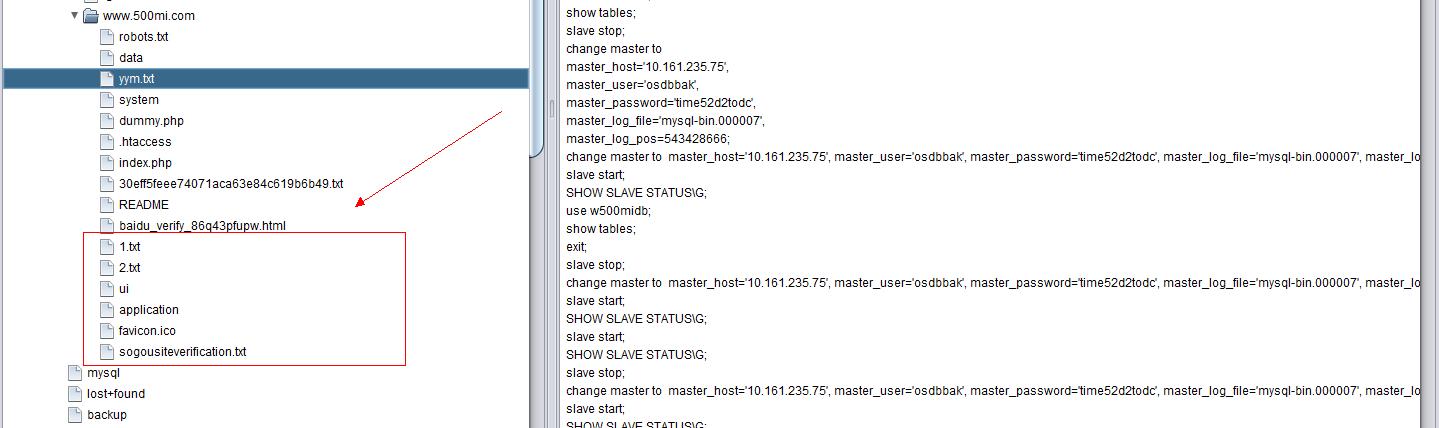The image size is (1439, 428).
Task: Click the application file icon
Action: click(x=107, y=310)
